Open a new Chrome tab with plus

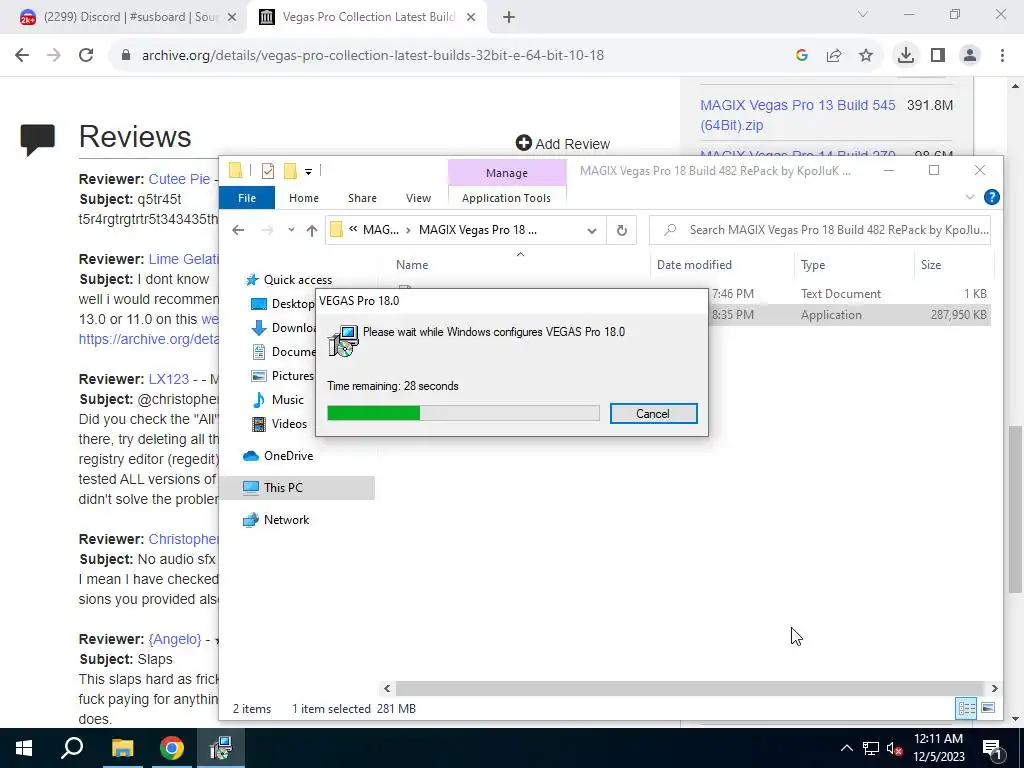509,18
